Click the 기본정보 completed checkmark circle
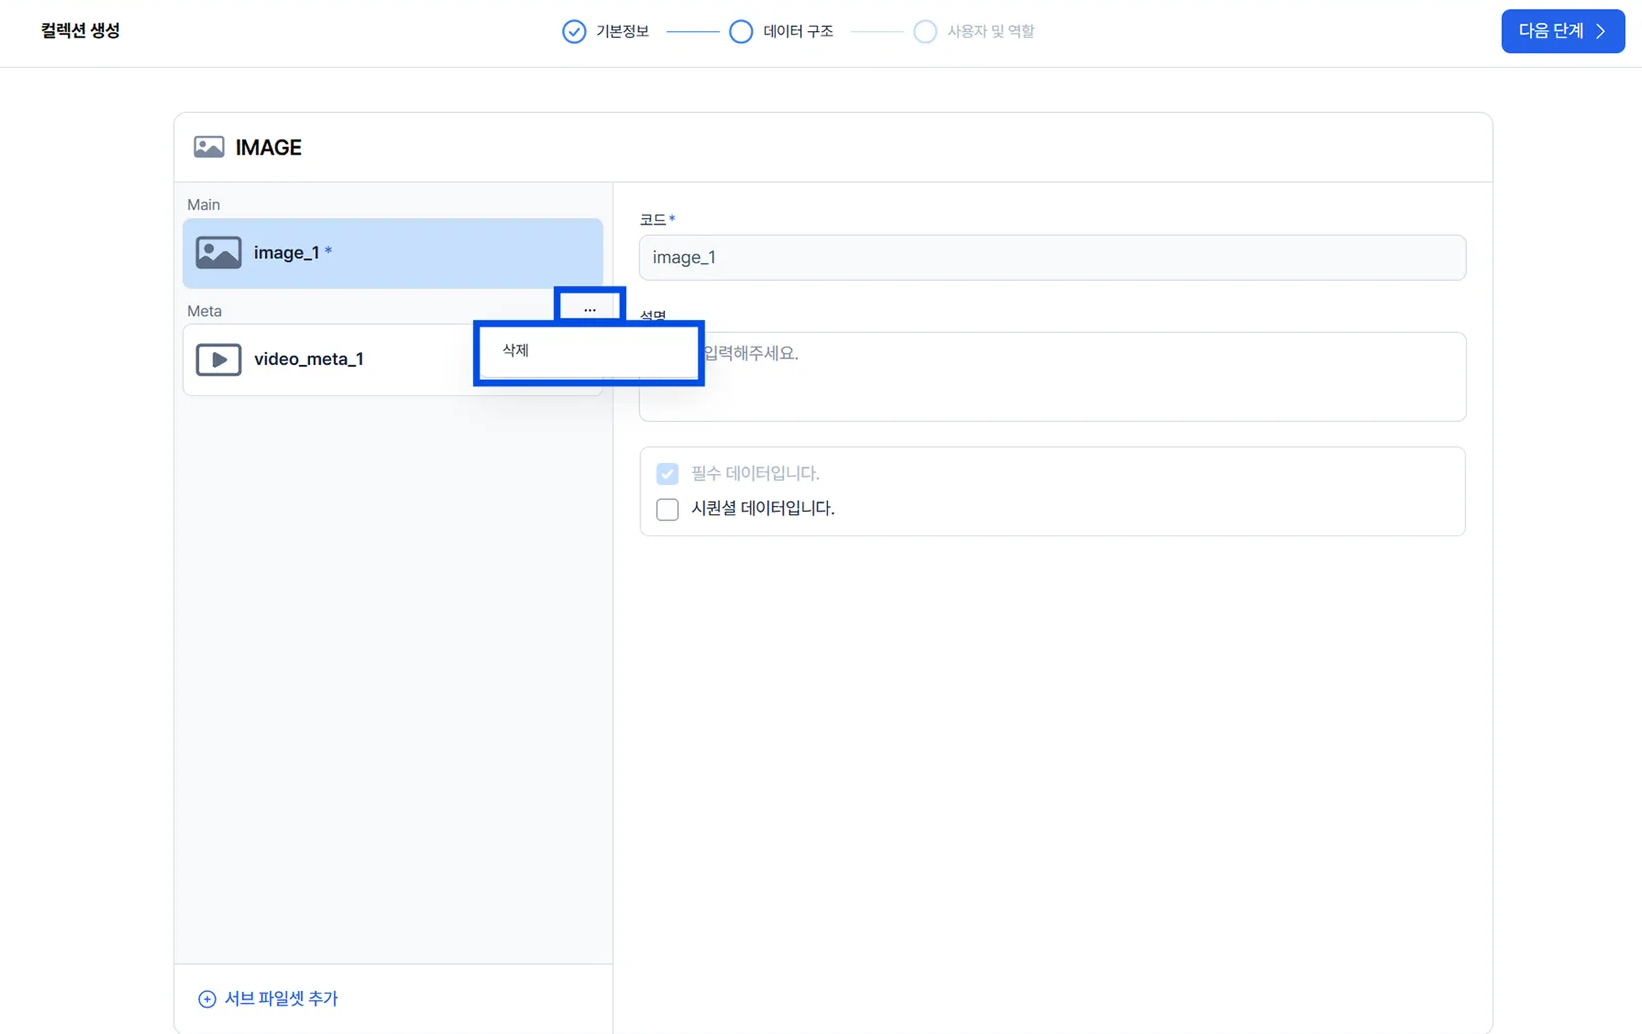The width and height of the screenshot is (1642, 1034). (574, 31)
